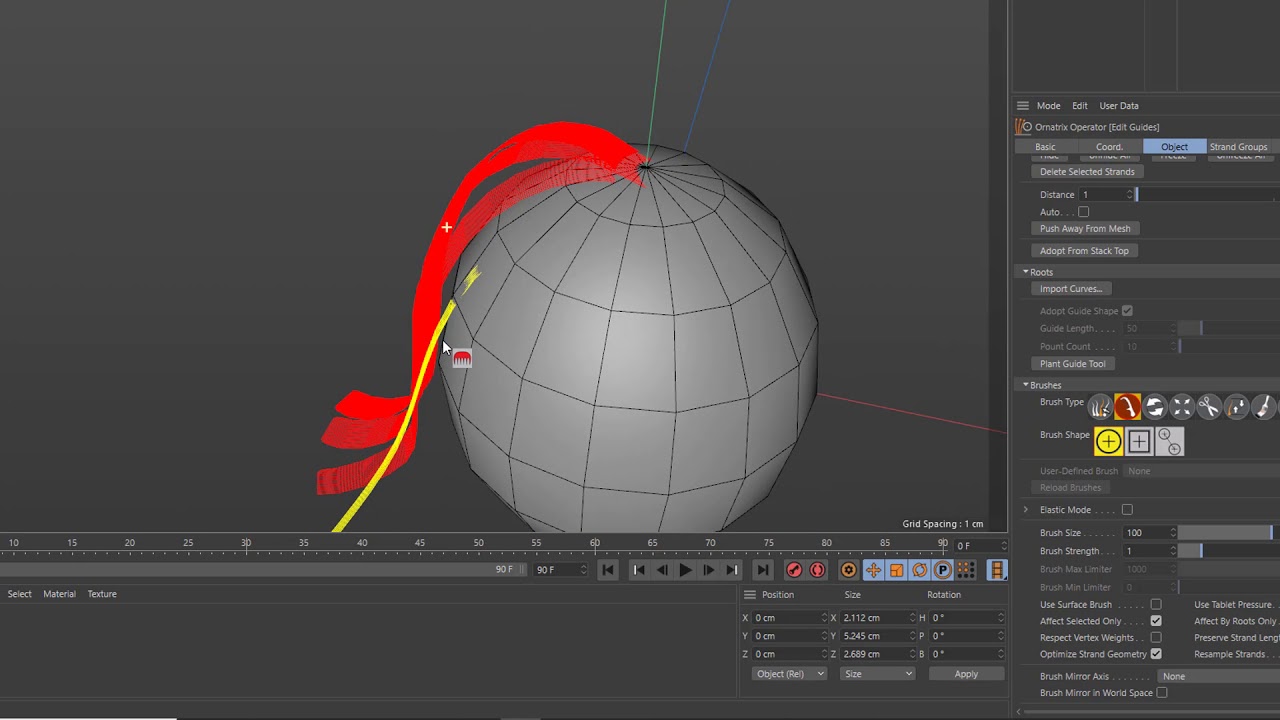Toggle point-level animation dots icon
The image size is (1280, 720).
coord(966,570)
